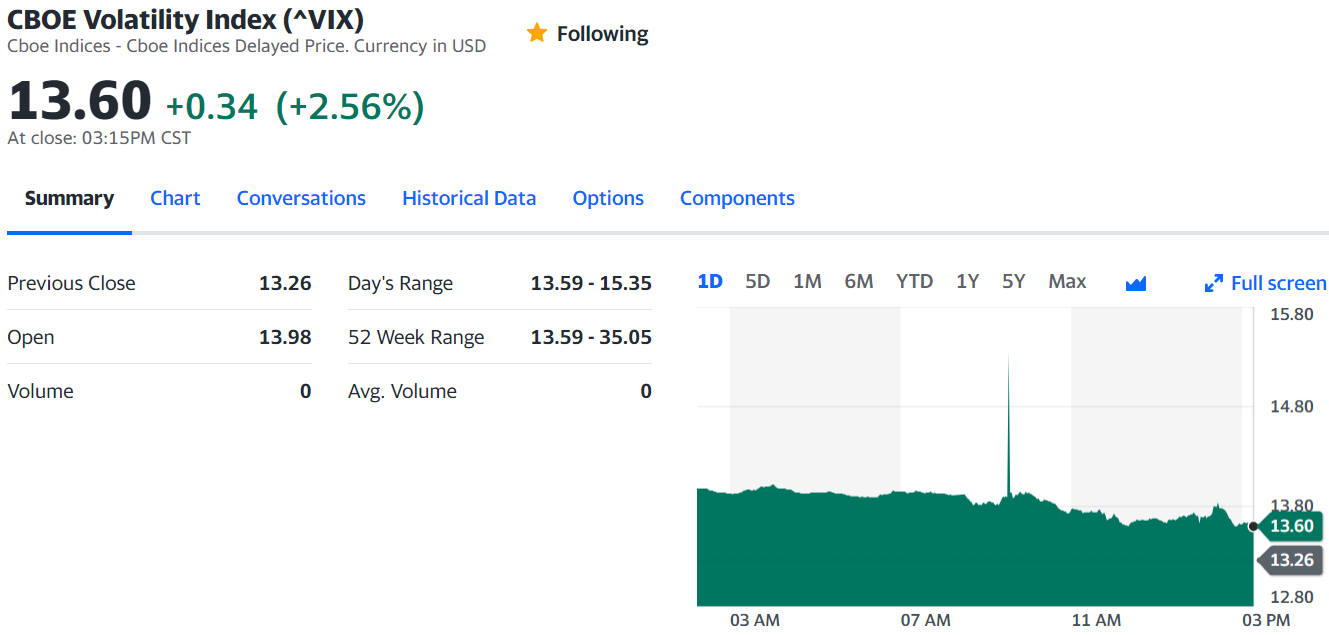Switch to the Summary tab

pos(69,198)
